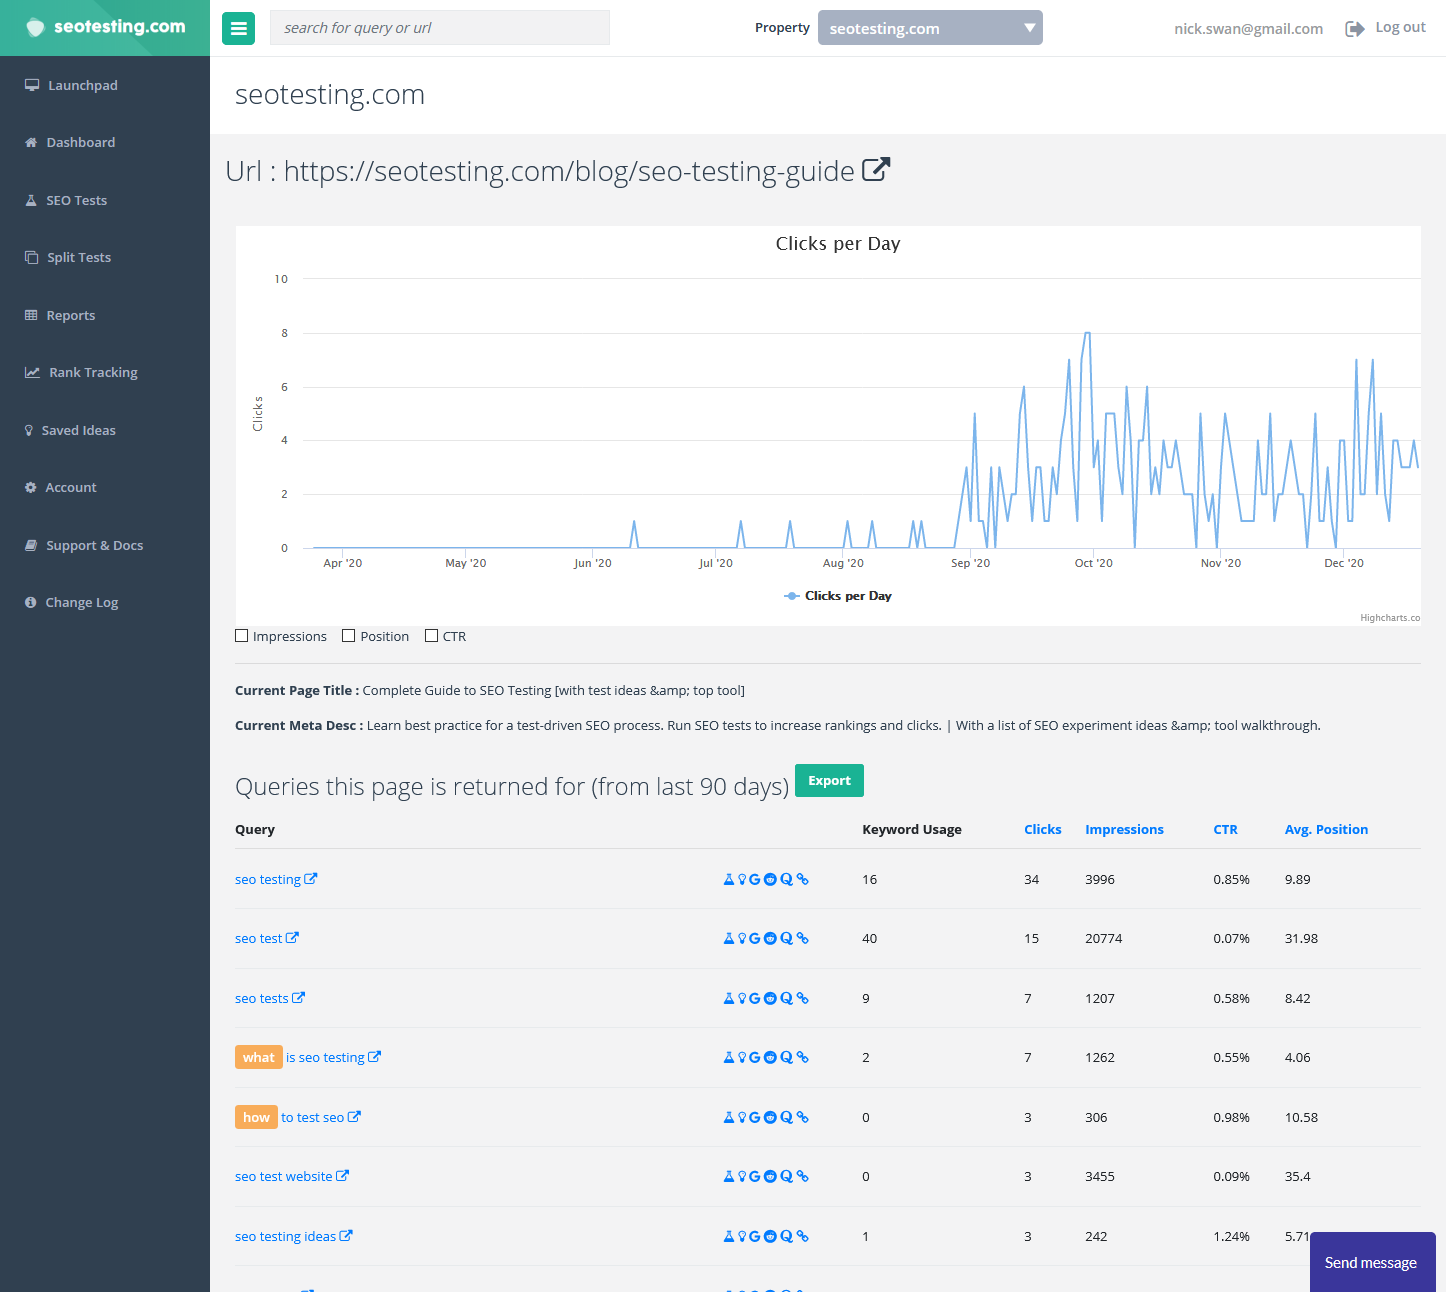Viewport: 1446px width, 1292px height.
Task: Sort the table by Impressions column
Action: tap(1124, 829)
